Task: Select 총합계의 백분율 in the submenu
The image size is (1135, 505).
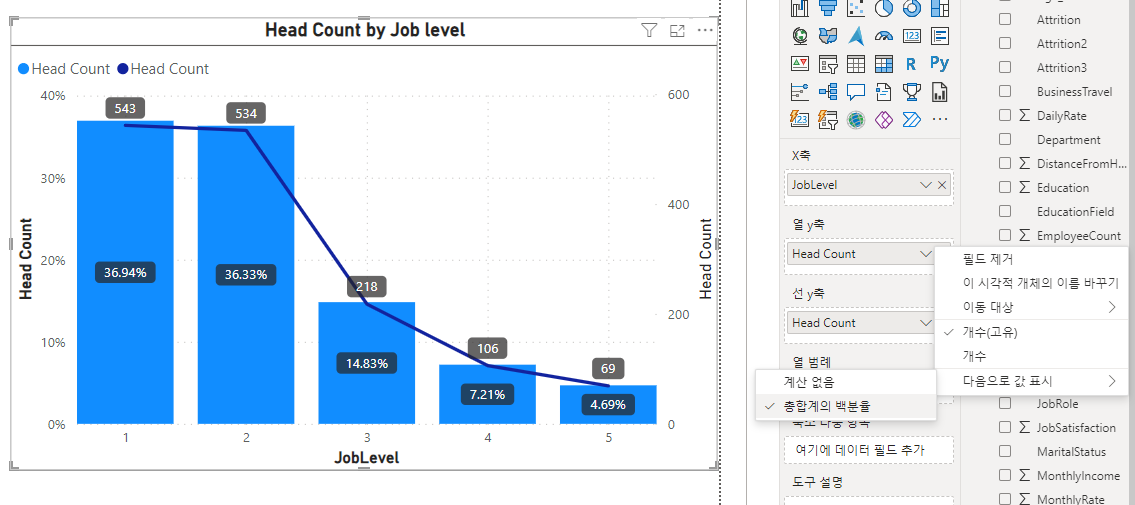Action: [x=845, y=407]
